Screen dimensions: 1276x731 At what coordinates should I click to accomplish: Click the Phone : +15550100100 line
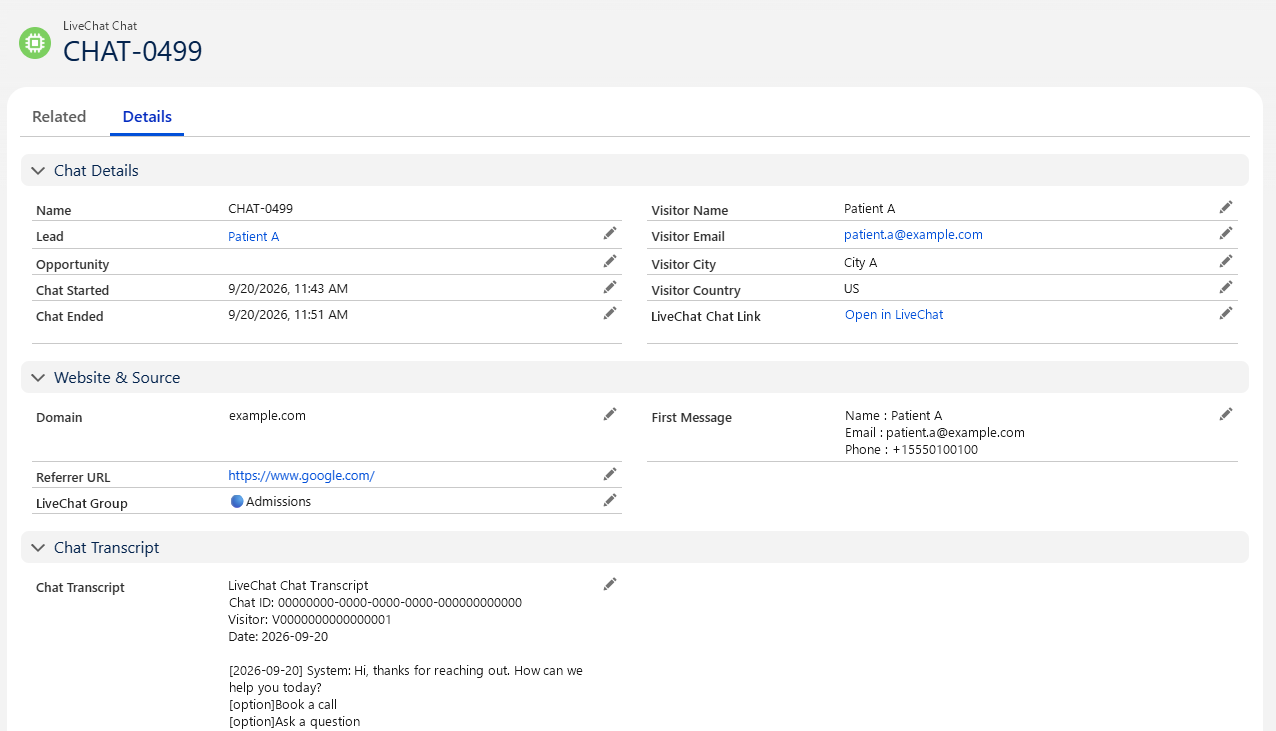click(911, 450)
